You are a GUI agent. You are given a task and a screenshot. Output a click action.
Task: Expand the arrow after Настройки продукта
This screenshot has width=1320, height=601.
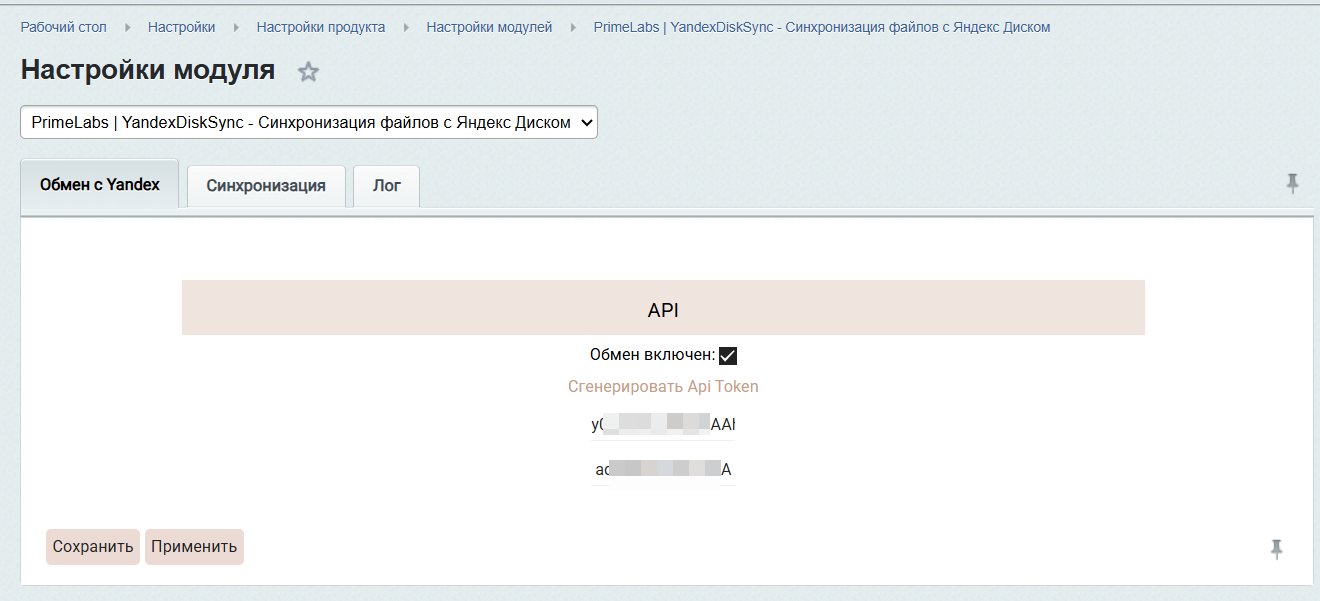[406, 28]
